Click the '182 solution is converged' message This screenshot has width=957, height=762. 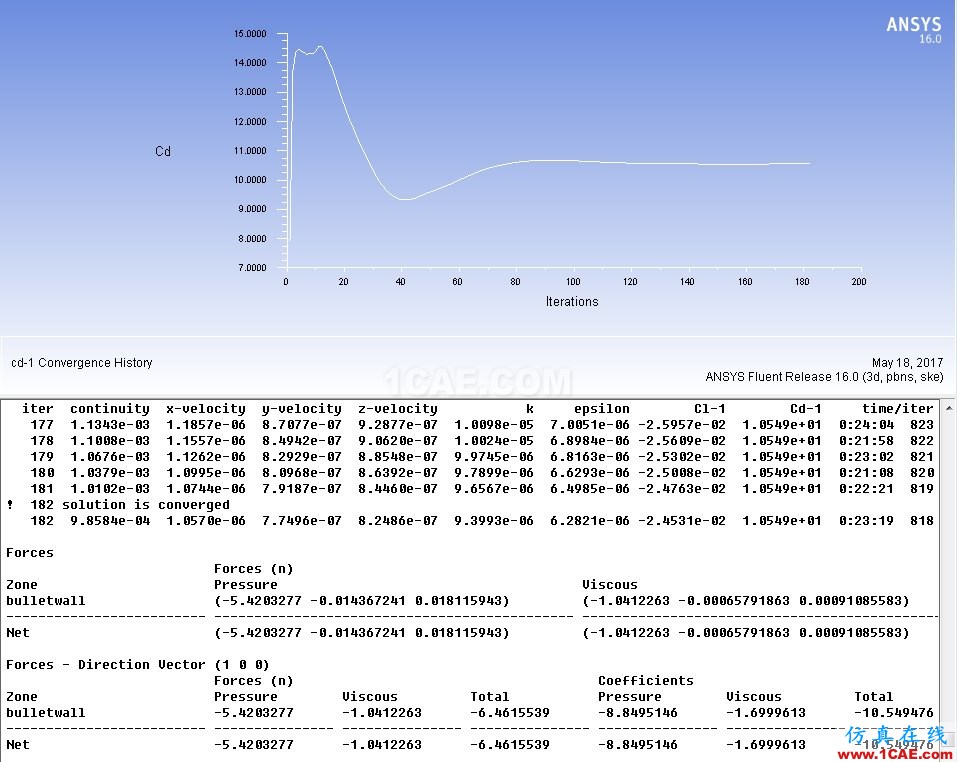coord(129,505)
